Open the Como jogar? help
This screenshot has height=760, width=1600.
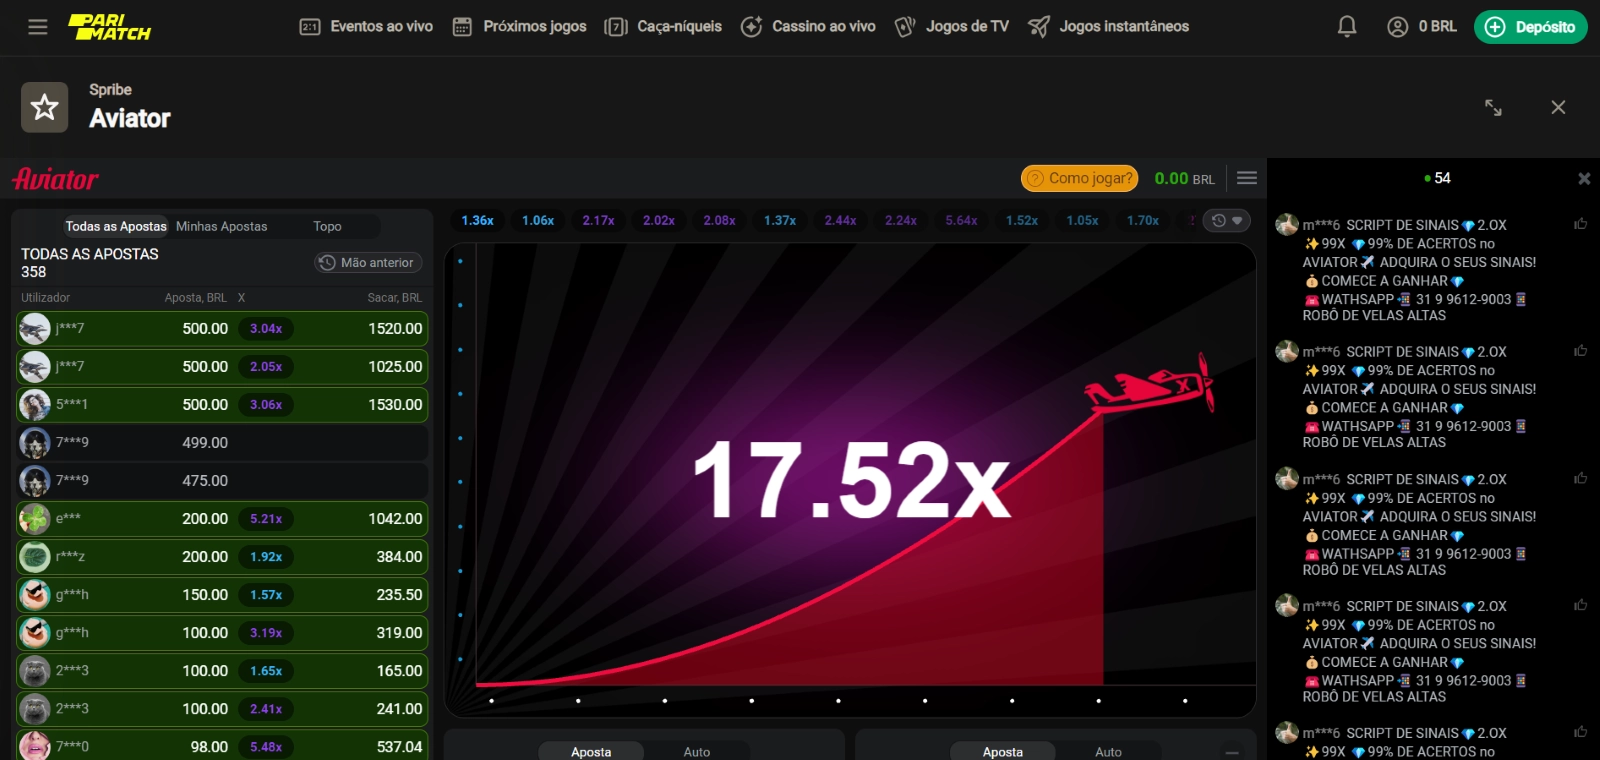pos(1079,178)
